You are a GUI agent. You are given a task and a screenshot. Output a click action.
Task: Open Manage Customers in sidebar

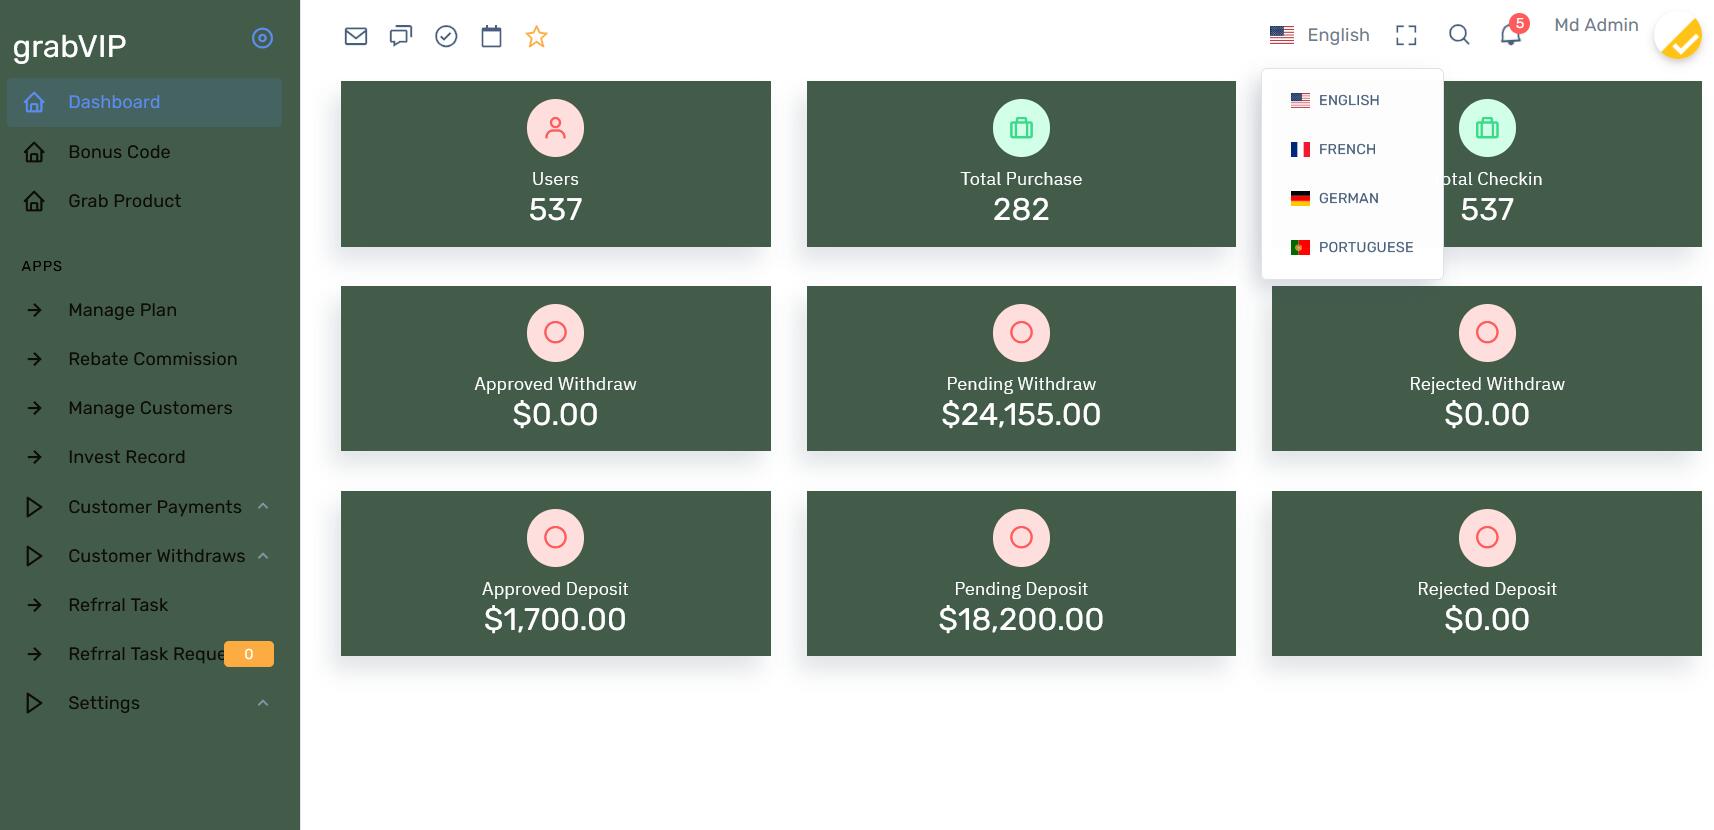point(150,408)
